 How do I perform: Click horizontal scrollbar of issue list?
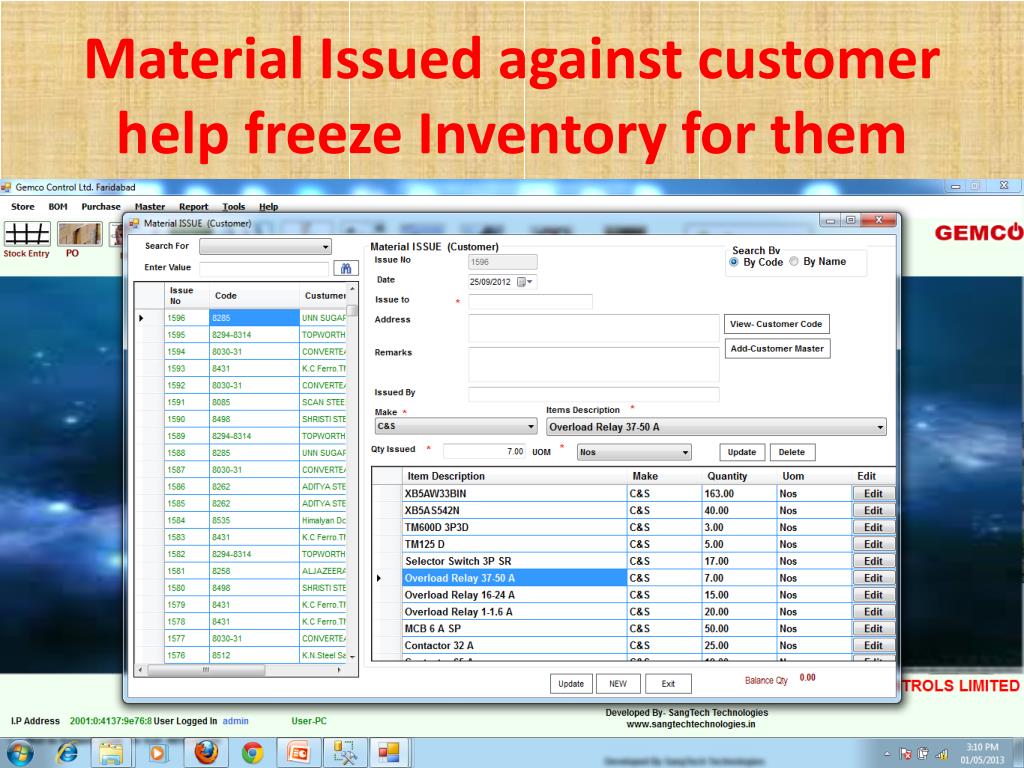pyautogui.click(x=206, y=670)
